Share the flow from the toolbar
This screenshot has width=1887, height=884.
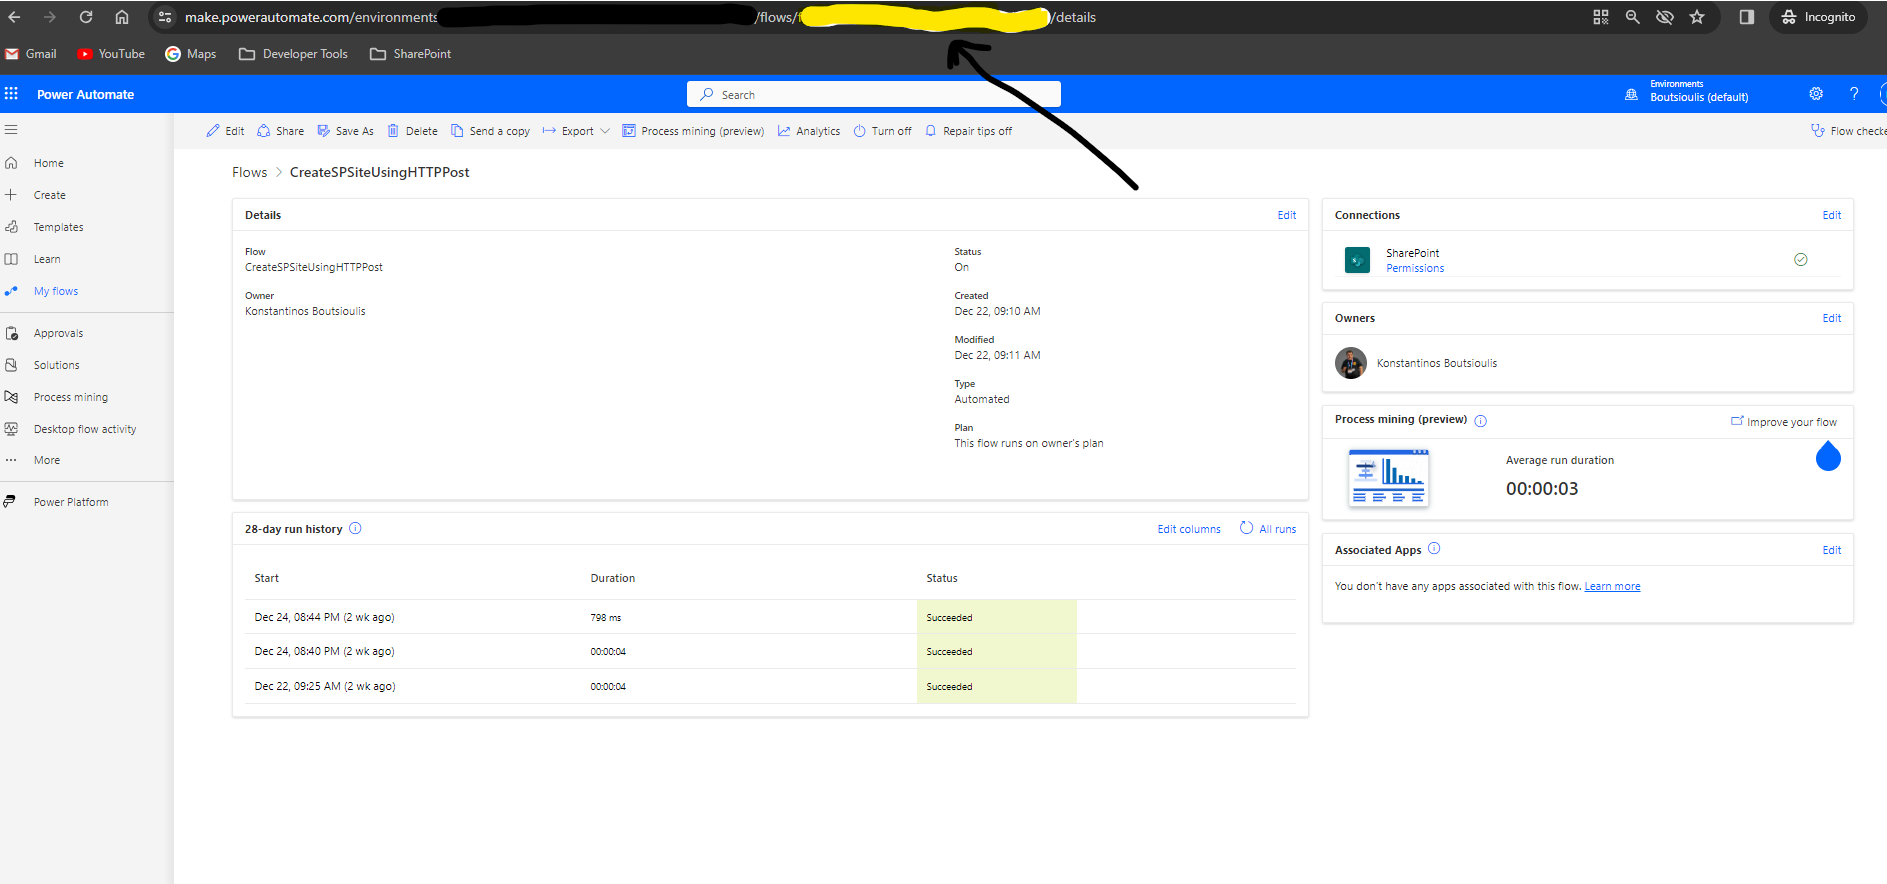[x=280, y=131]
